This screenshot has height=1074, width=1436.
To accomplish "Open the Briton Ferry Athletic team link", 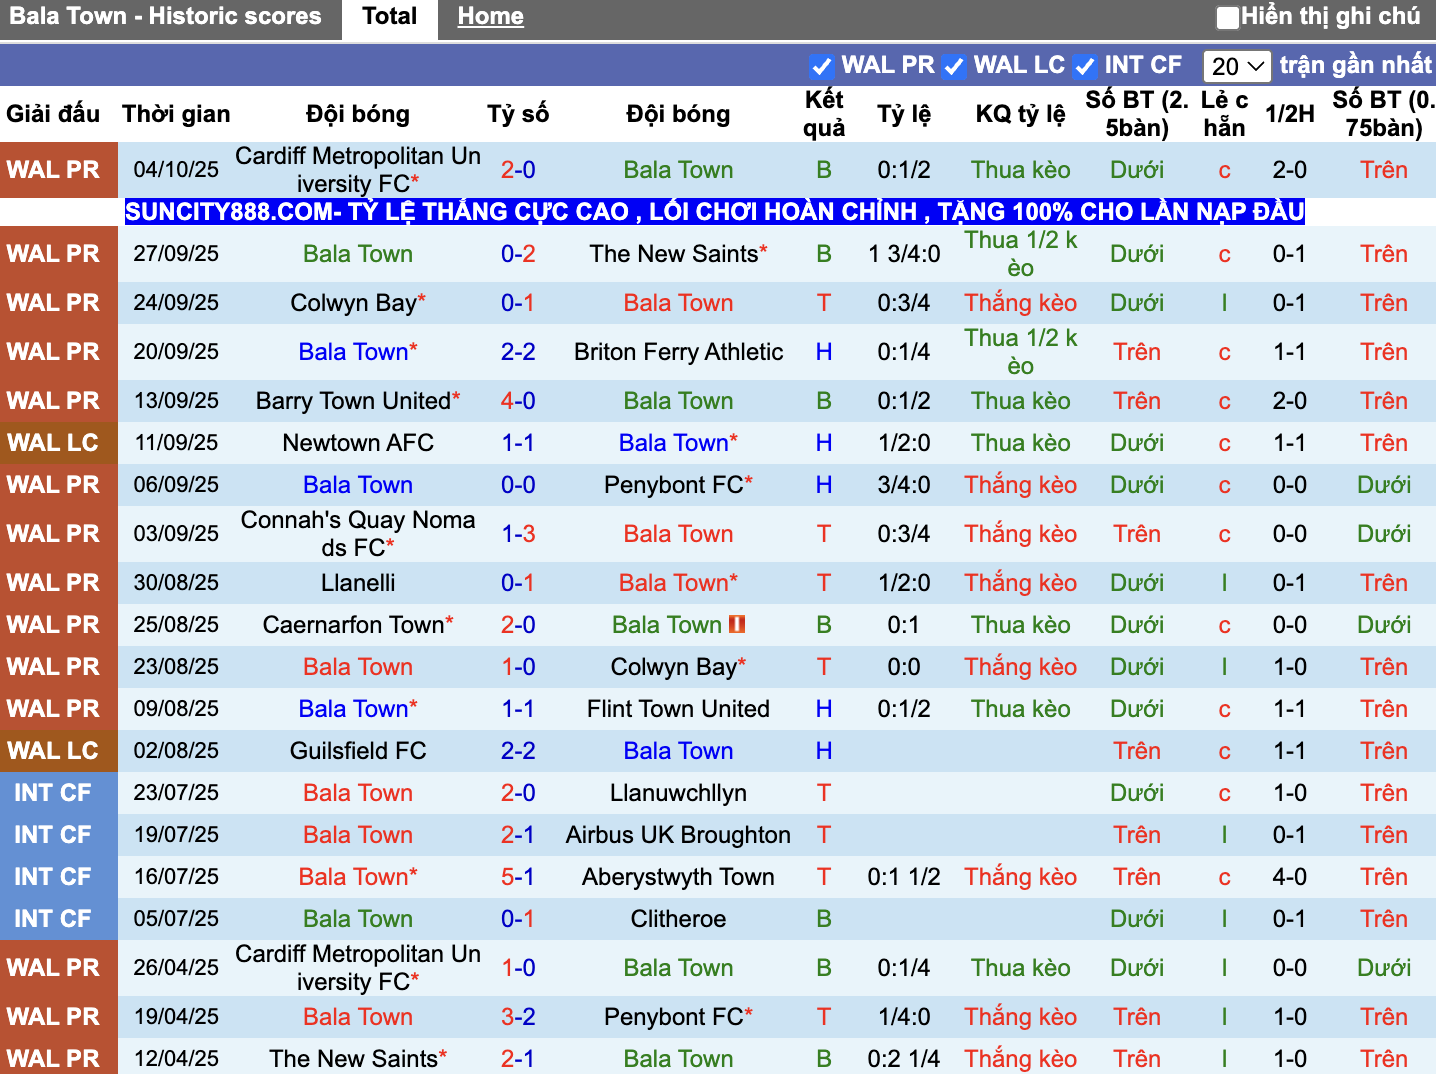I will [678, 352].
